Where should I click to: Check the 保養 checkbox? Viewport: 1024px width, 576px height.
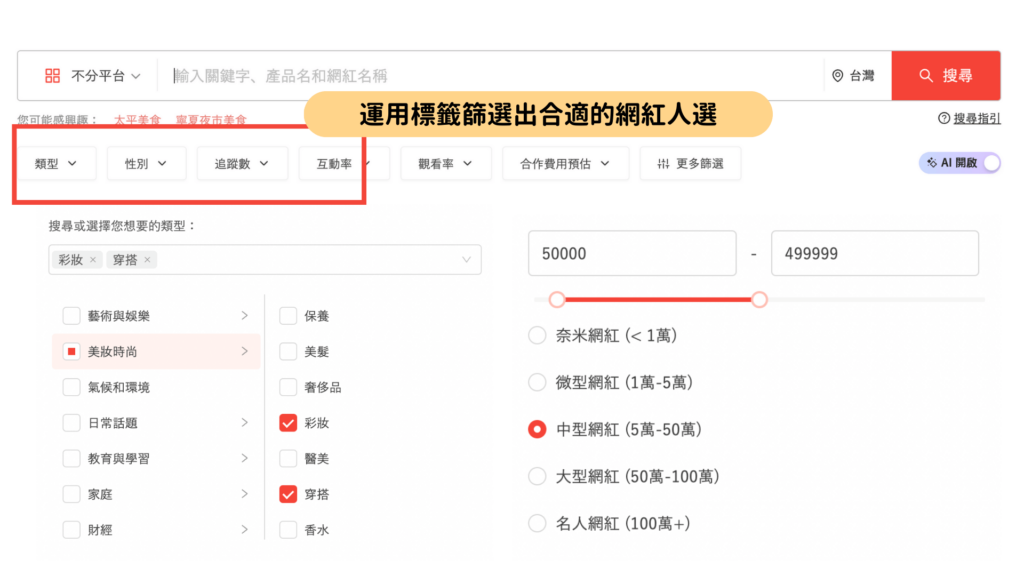click(288, 316)
